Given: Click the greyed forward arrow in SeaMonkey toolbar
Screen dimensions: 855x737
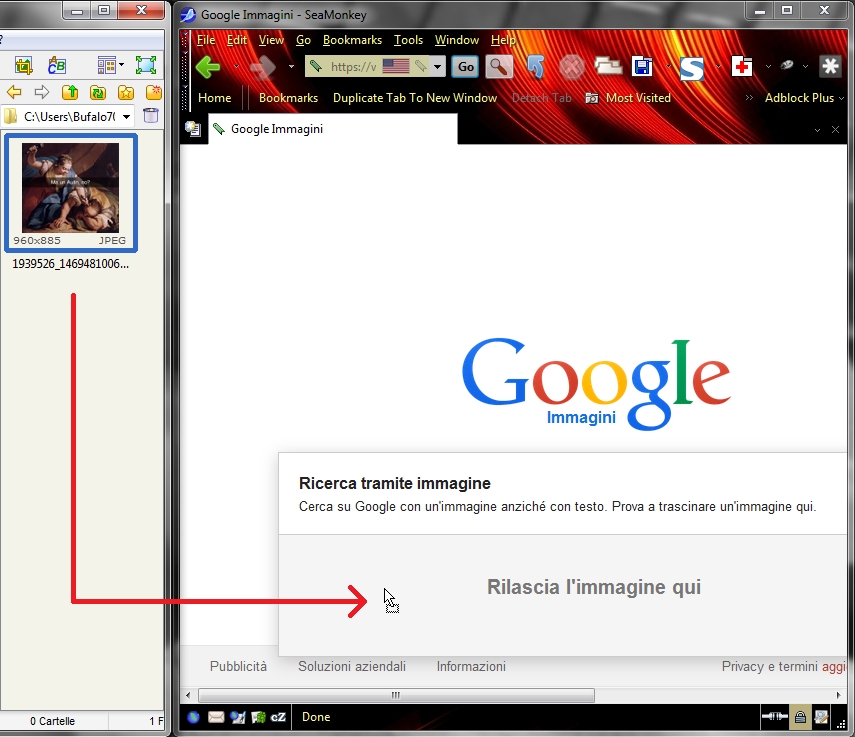Looking at the screenshot, I should [263, 67].
